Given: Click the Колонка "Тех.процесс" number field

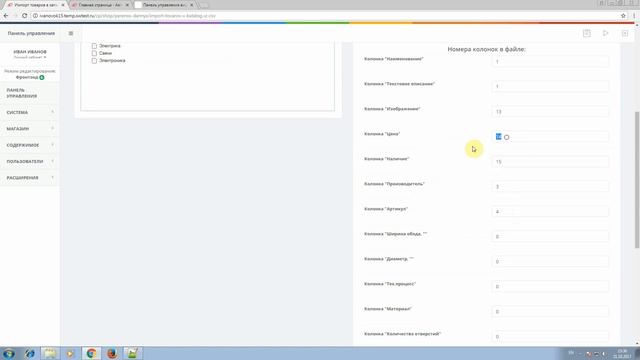Looking at the screenshot, I should (x=550, y=287).
